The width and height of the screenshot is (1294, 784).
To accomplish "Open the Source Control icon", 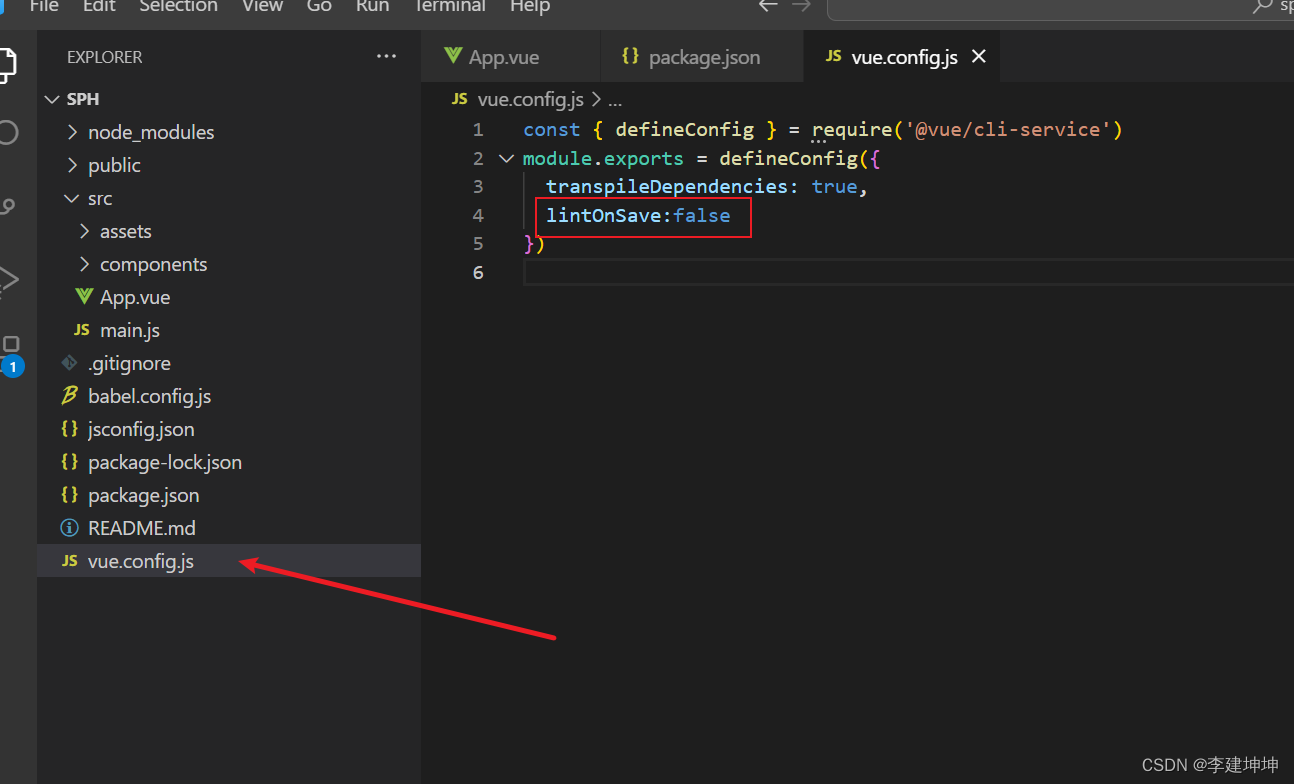I will (7, 207).
